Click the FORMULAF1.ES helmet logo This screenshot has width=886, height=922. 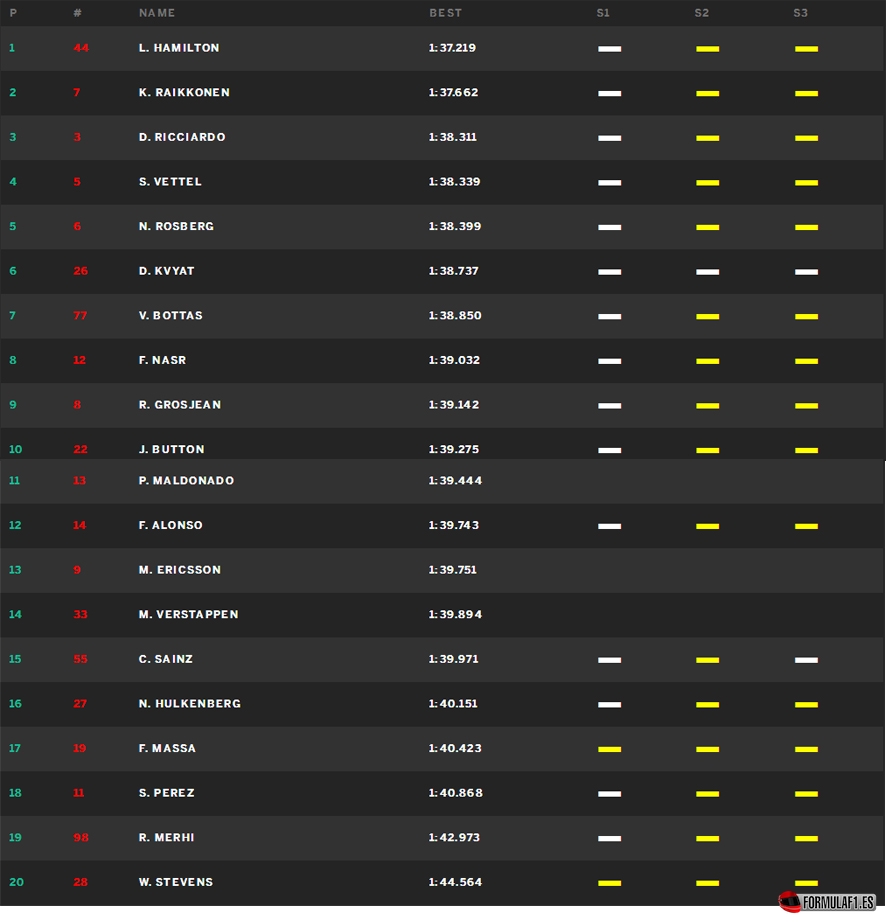click(x=827, y=902)
